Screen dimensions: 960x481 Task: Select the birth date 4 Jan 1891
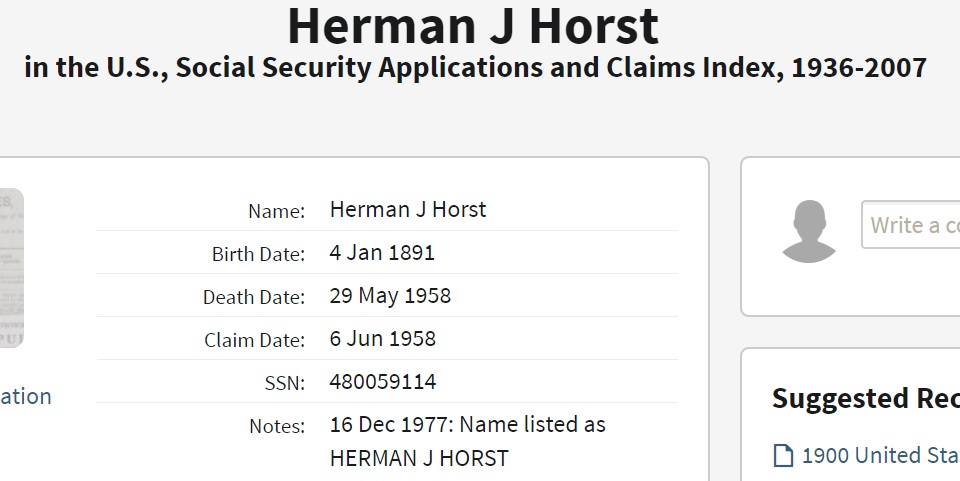click(x=382, y=253)
